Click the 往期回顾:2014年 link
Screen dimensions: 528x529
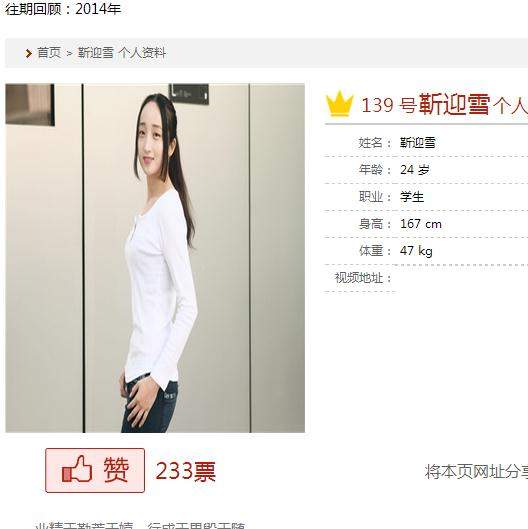coord(63,8)
